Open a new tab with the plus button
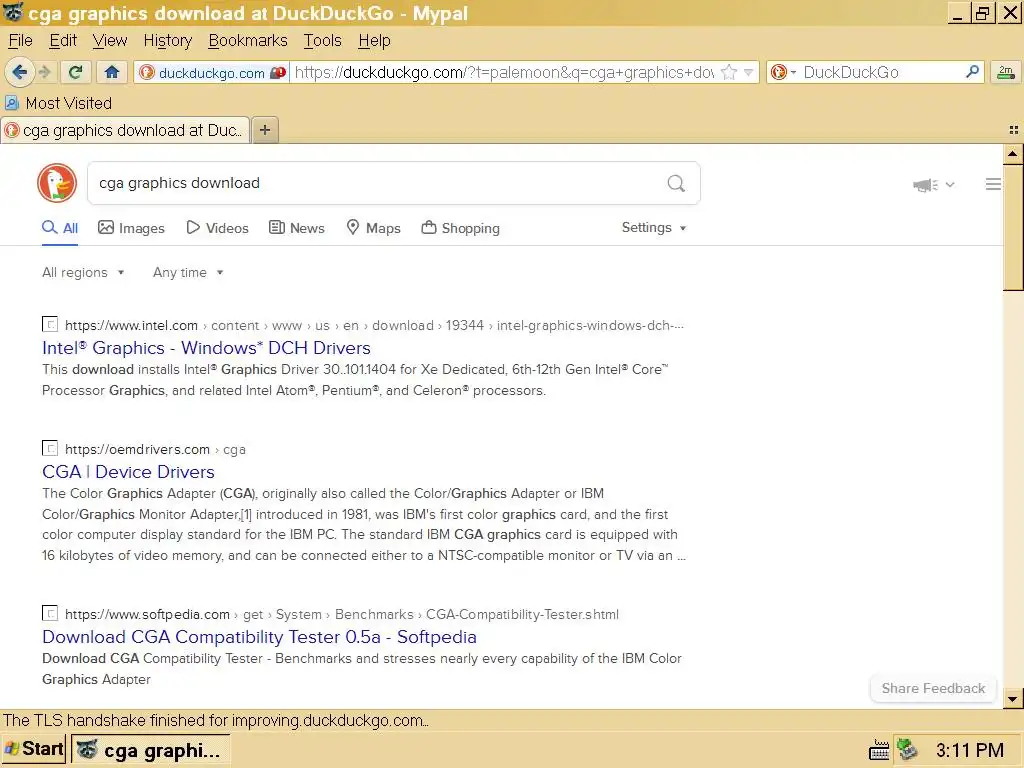 coord(264,130)
